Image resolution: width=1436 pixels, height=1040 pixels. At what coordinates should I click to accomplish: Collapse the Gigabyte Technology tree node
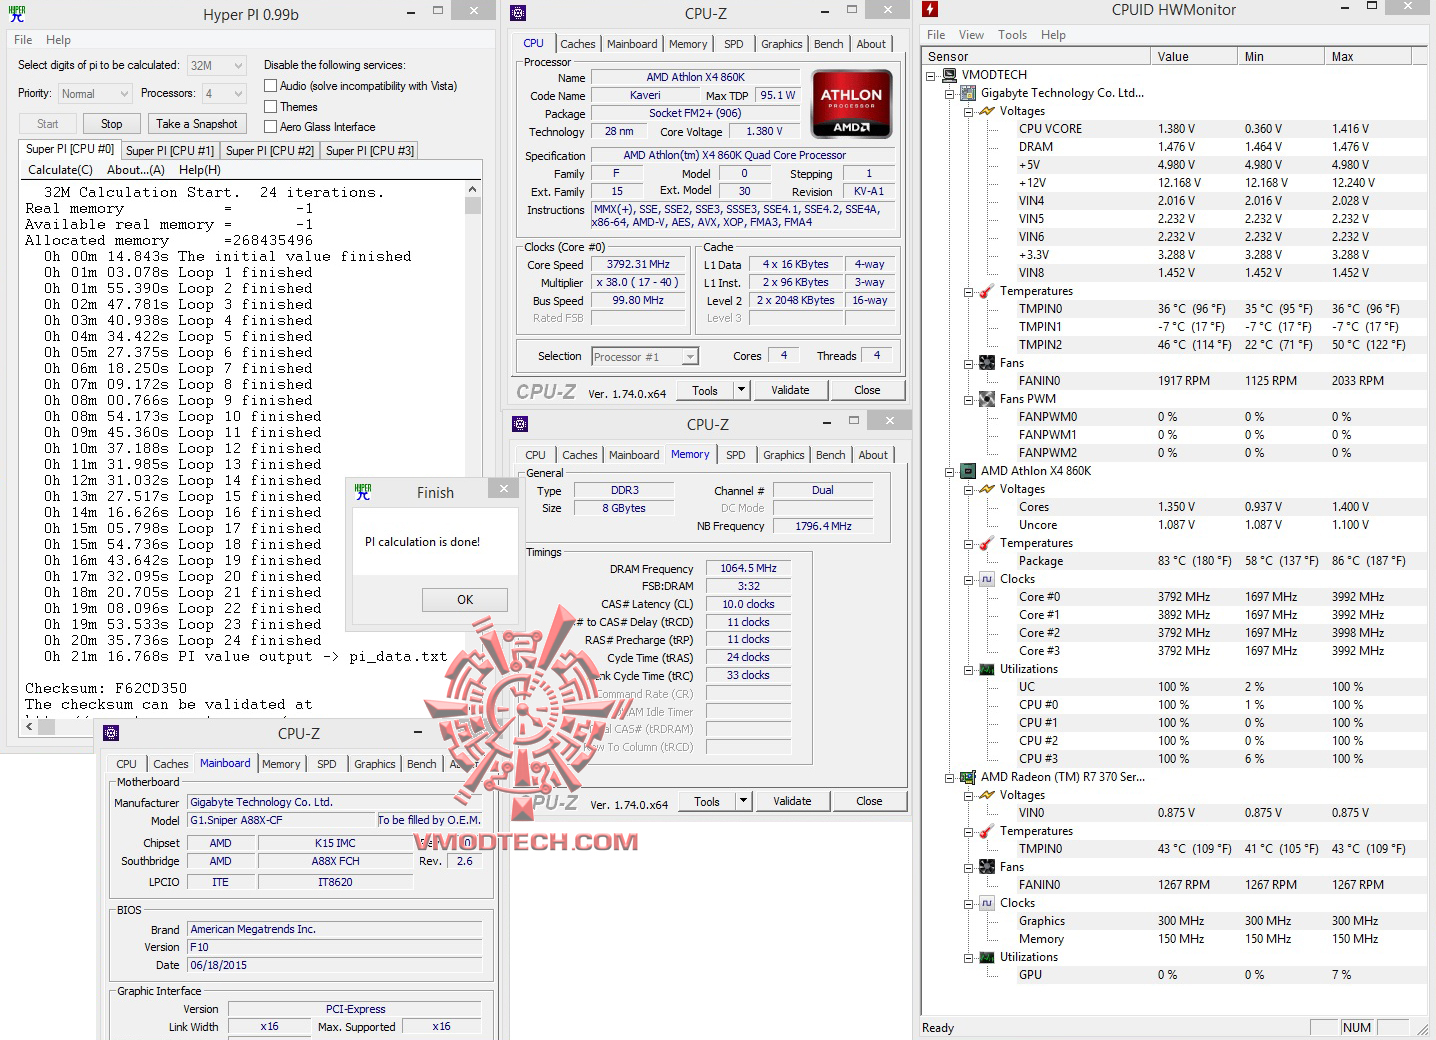click(x=950, y=93)
